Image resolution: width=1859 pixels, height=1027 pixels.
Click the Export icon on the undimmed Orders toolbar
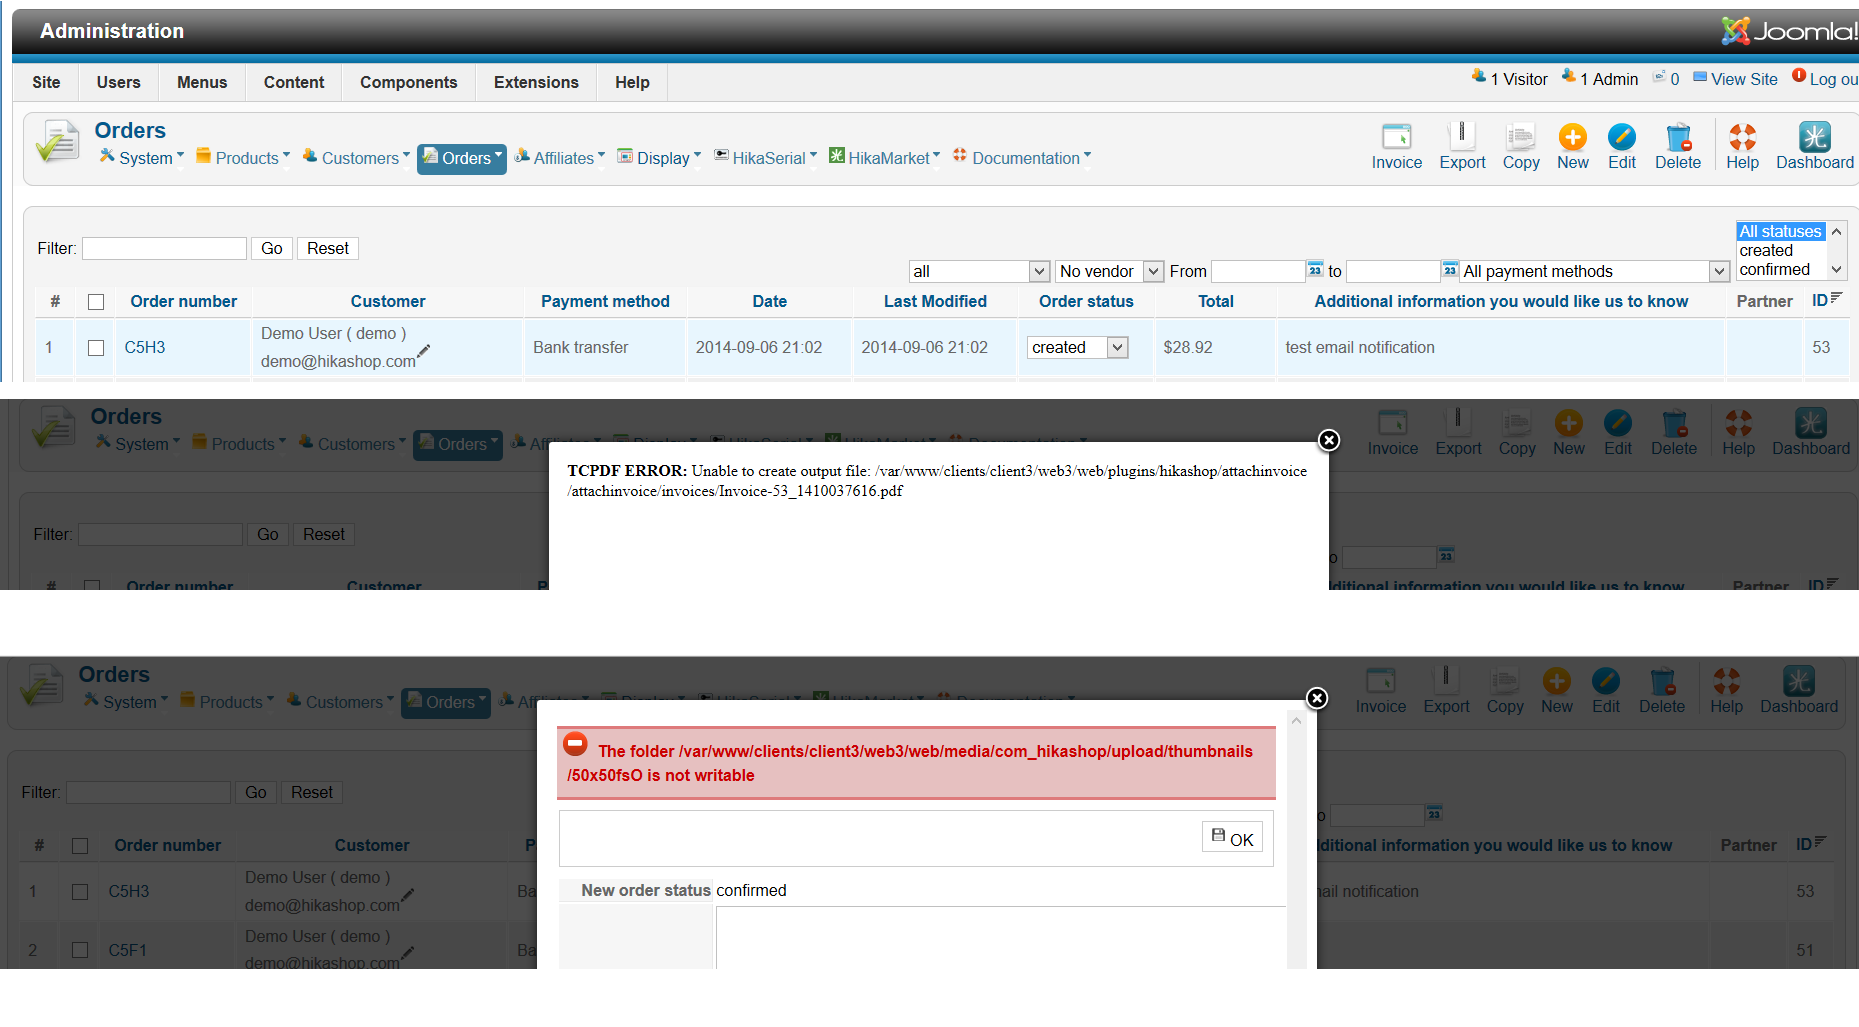[1462, 137]
